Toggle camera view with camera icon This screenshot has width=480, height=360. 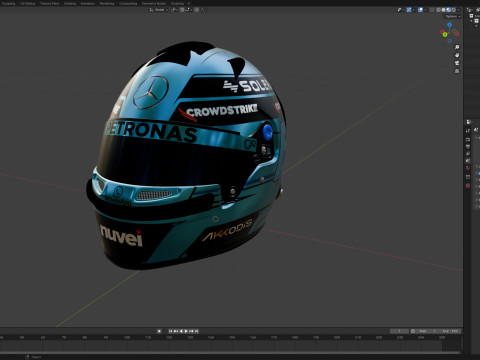point(457,63)
